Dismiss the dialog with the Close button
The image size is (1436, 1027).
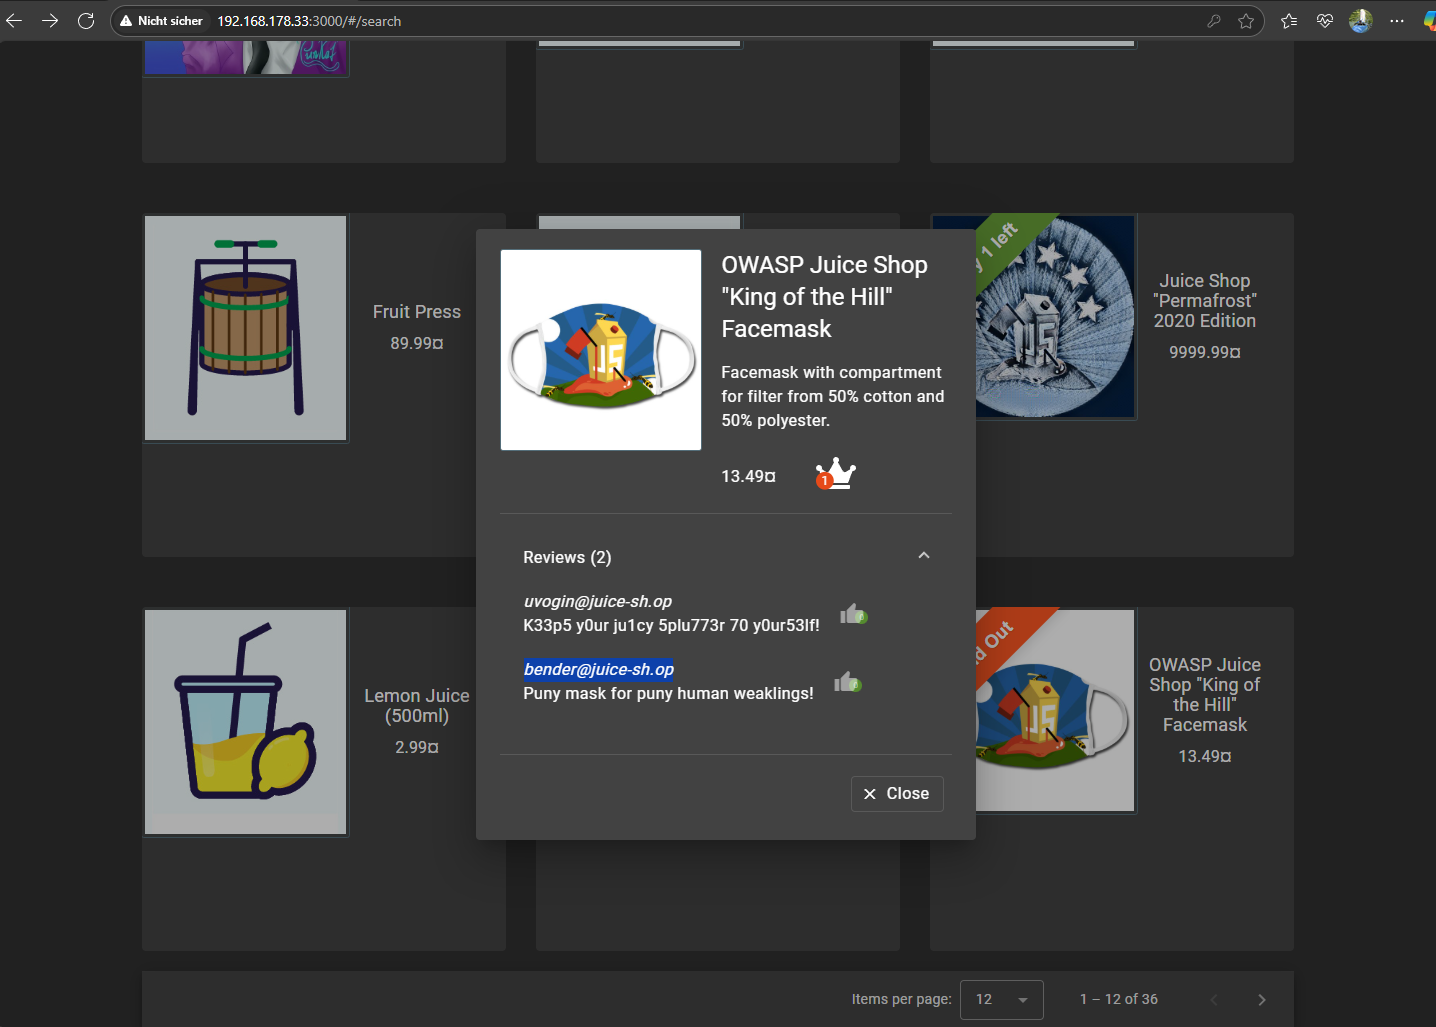[896, 793]
